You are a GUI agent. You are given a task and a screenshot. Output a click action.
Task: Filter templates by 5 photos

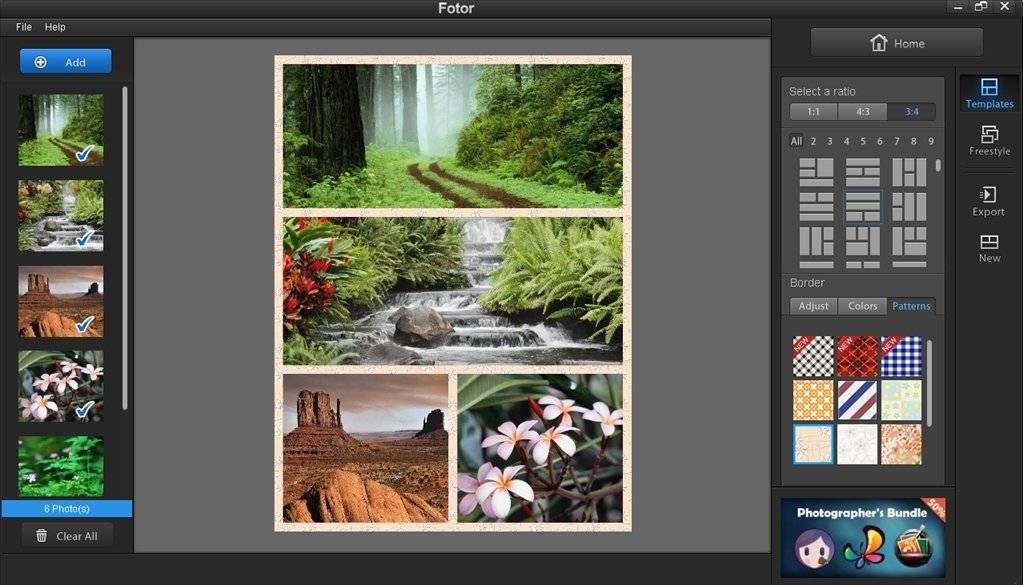(x=863, y=141)
